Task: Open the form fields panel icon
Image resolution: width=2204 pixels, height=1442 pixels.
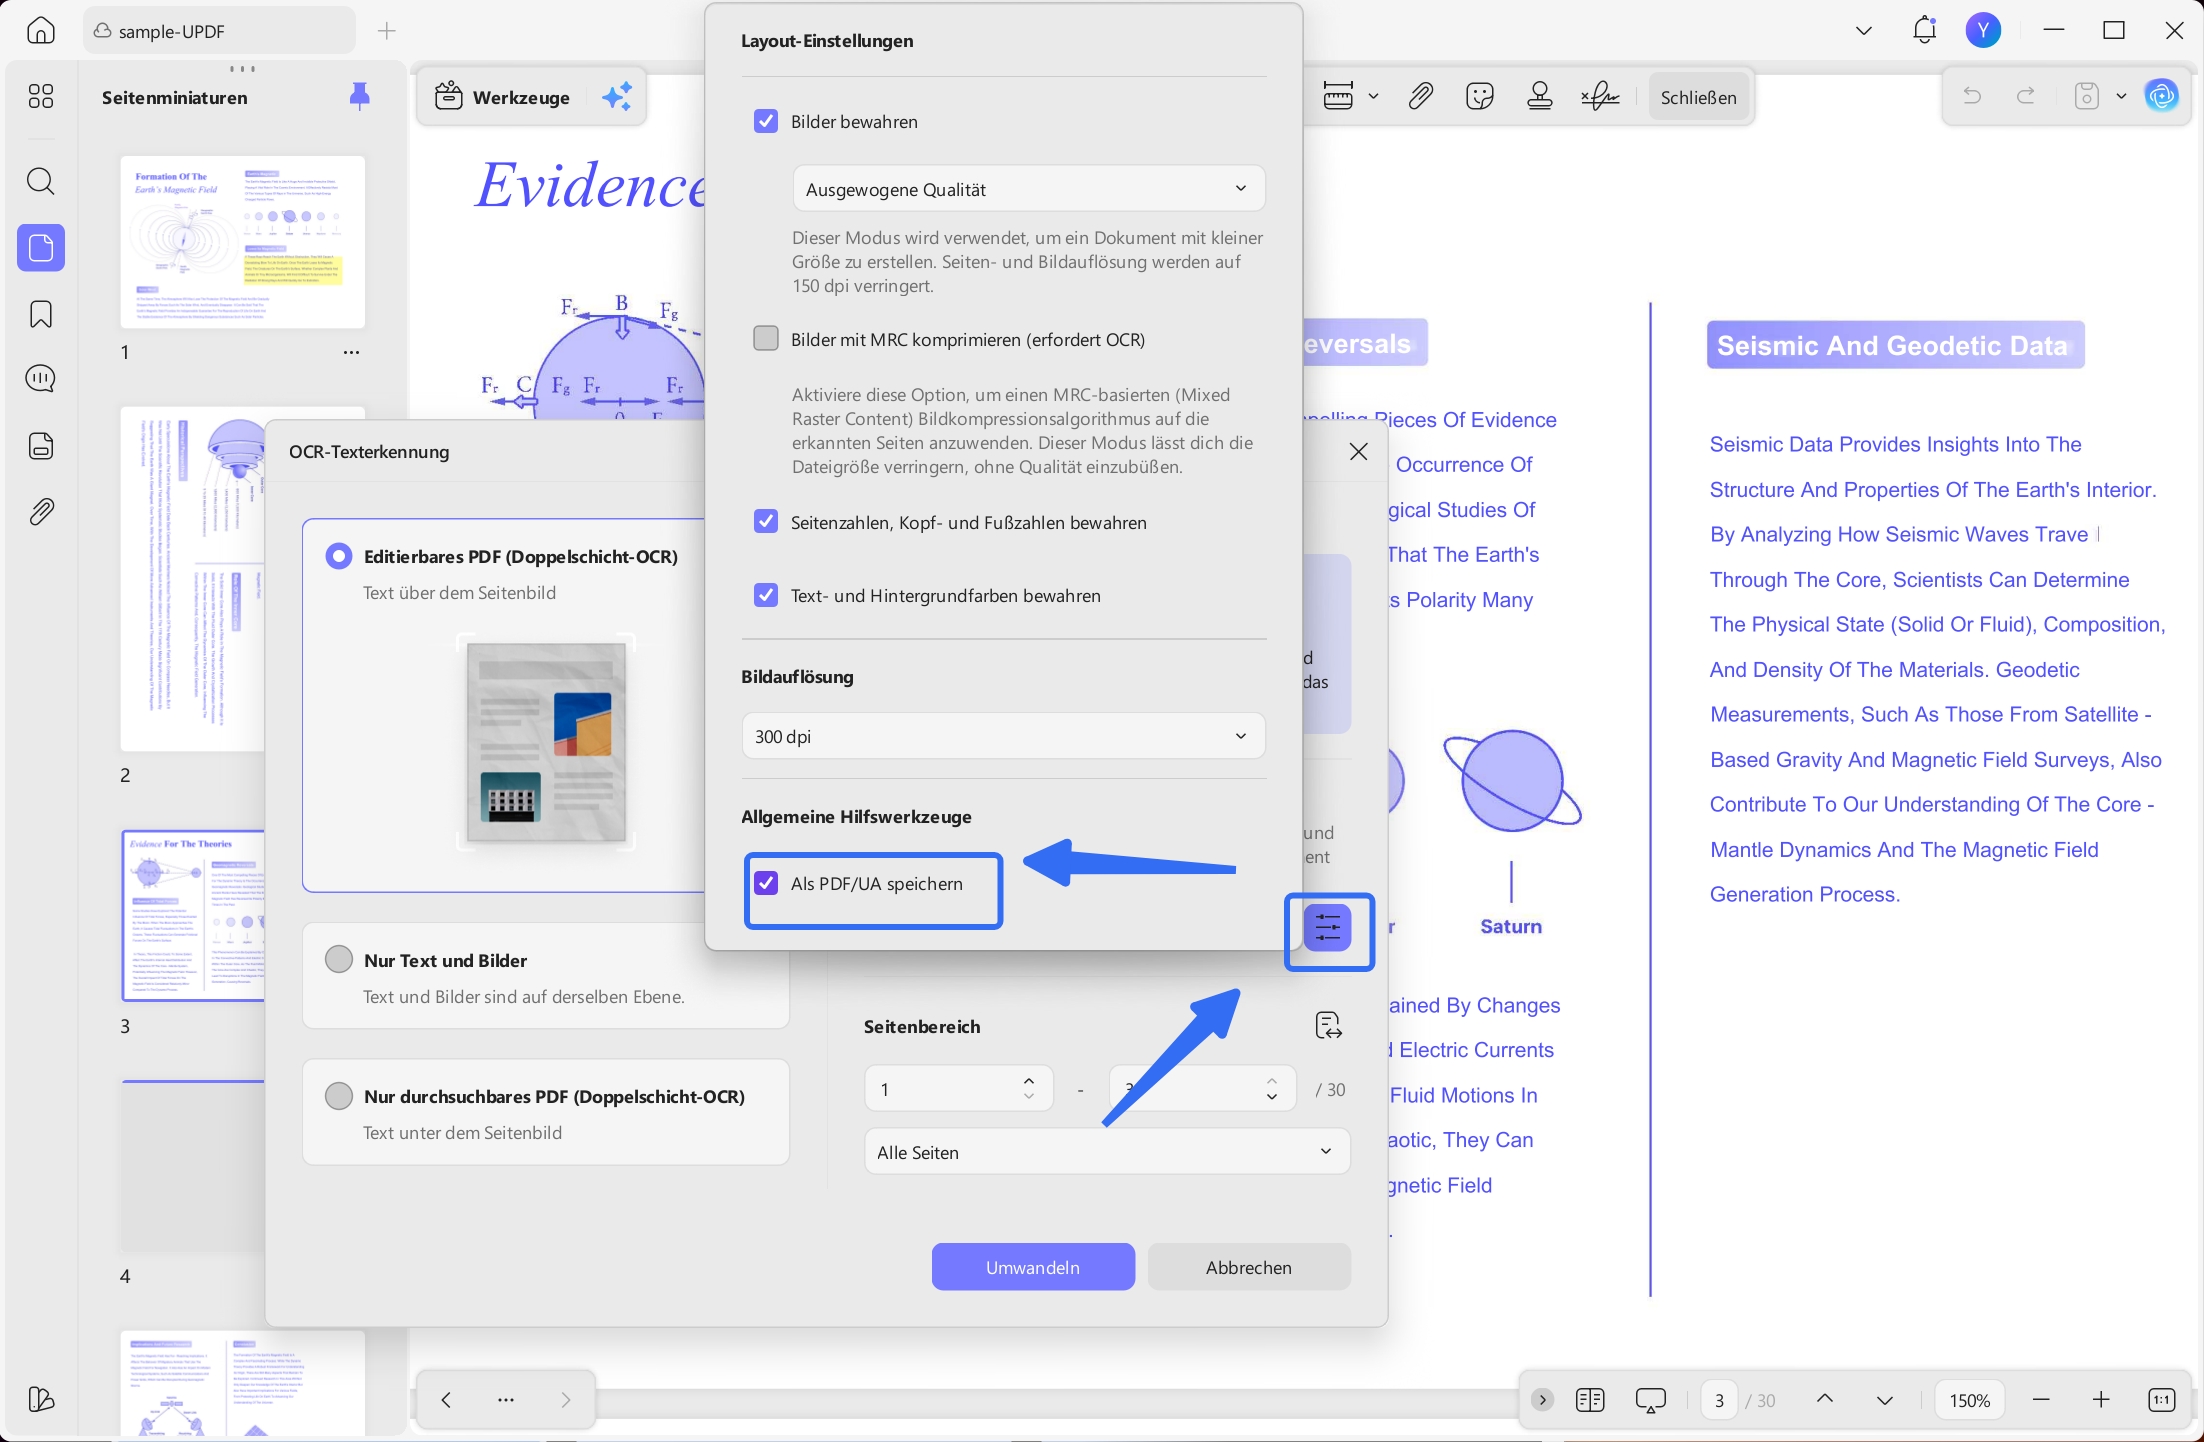Action: coord(41,445)
